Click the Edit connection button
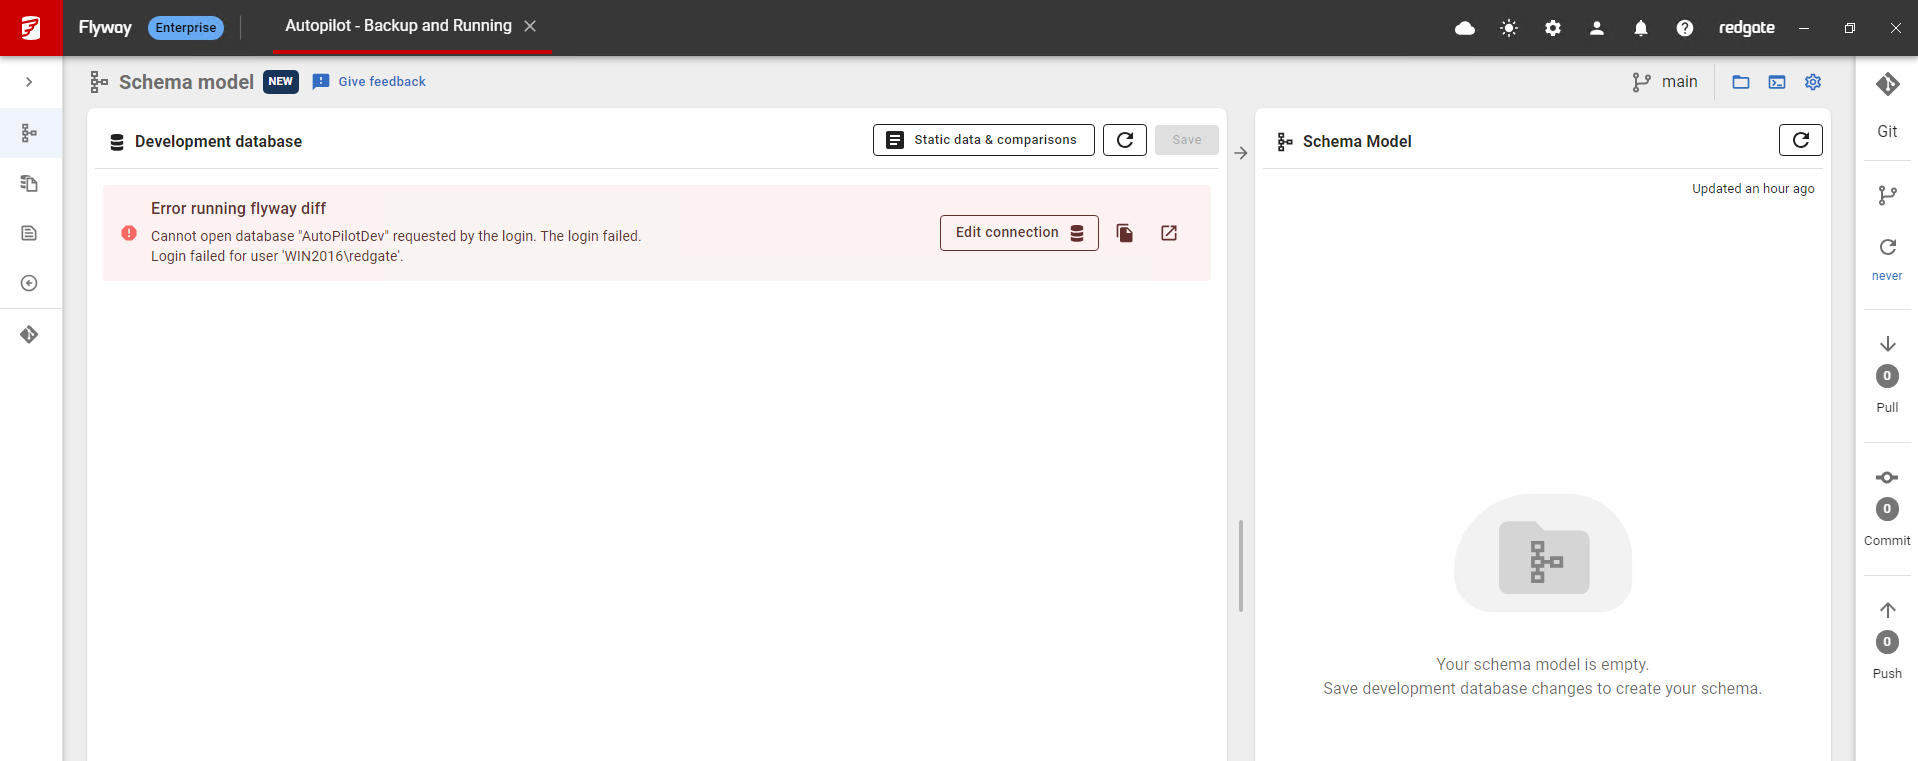 [1018, 233]
